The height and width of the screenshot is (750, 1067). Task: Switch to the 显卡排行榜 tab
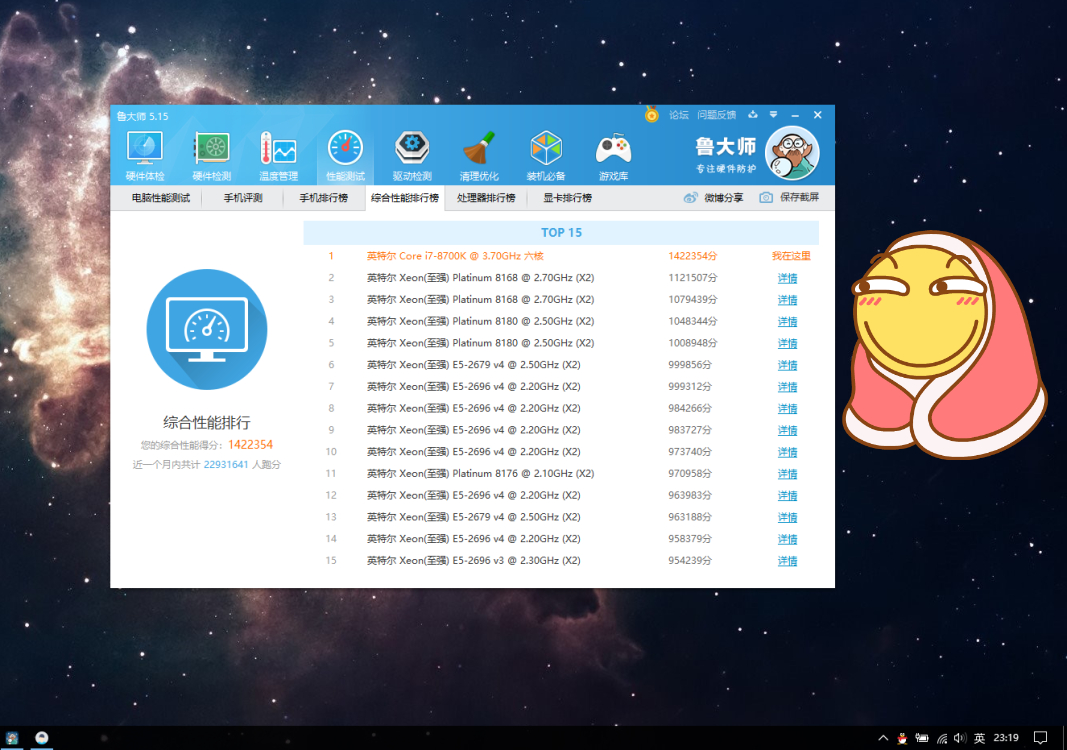(x=567, y=198)
